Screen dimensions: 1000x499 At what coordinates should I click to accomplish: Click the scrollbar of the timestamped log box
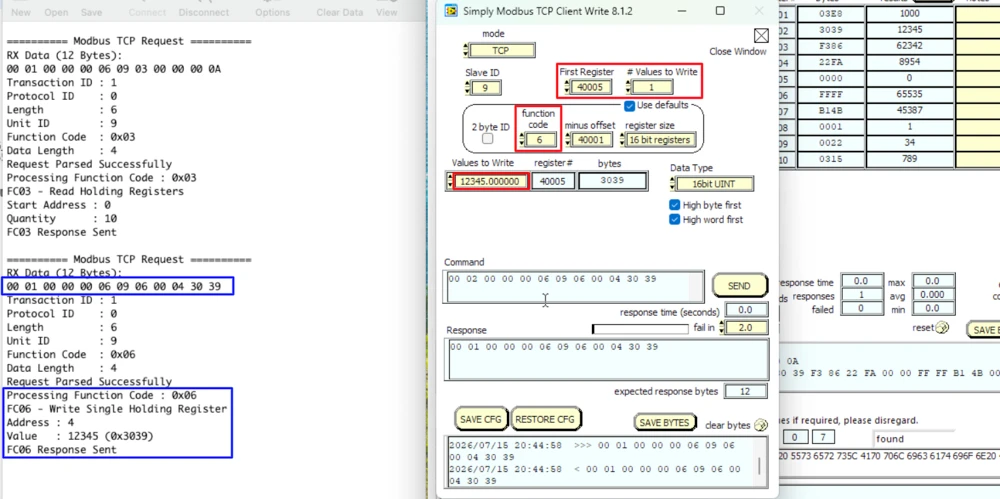tap(759, 466)
